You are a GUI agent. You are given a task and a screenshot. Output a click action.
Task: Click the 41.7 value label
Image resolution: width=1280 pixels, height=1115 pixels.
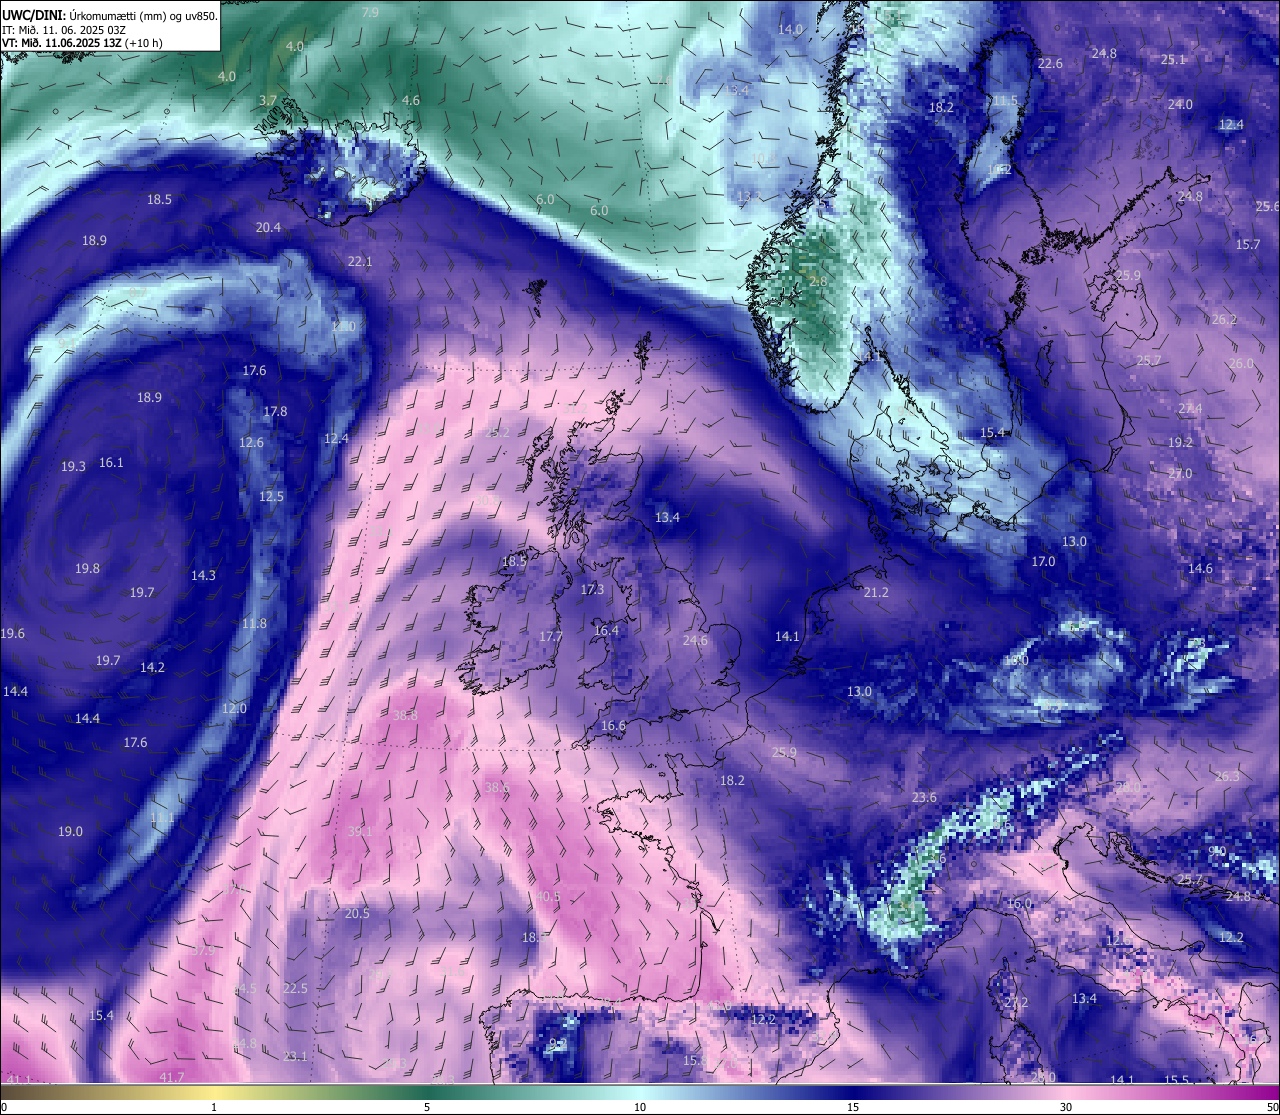click(172, 1078)
